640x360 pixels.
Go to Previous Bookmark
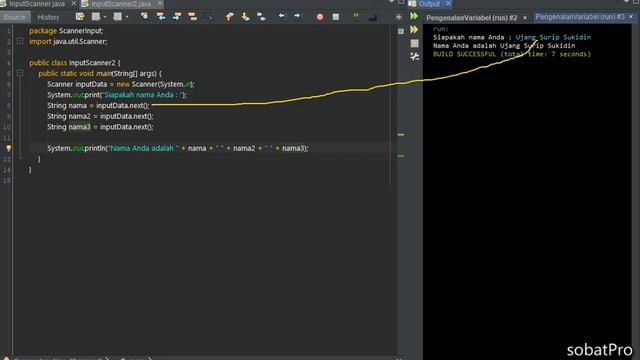pos(229,16)
